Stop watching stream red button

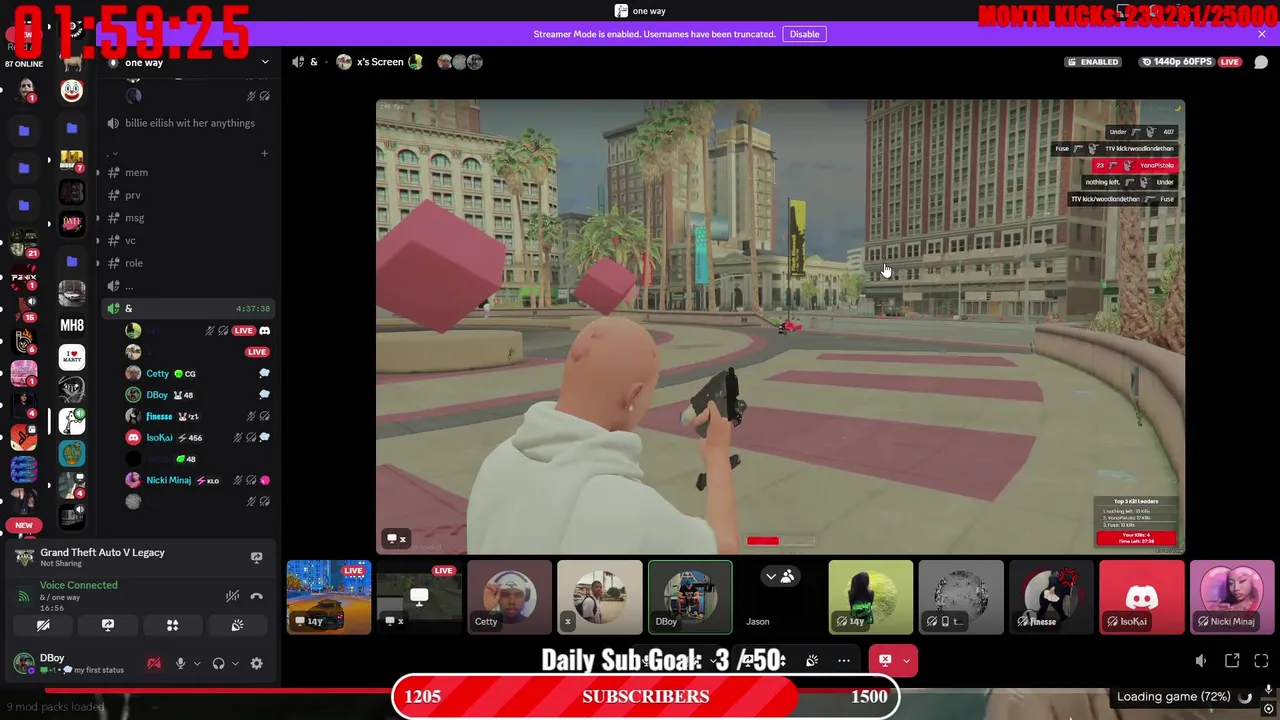pos(885,660)
